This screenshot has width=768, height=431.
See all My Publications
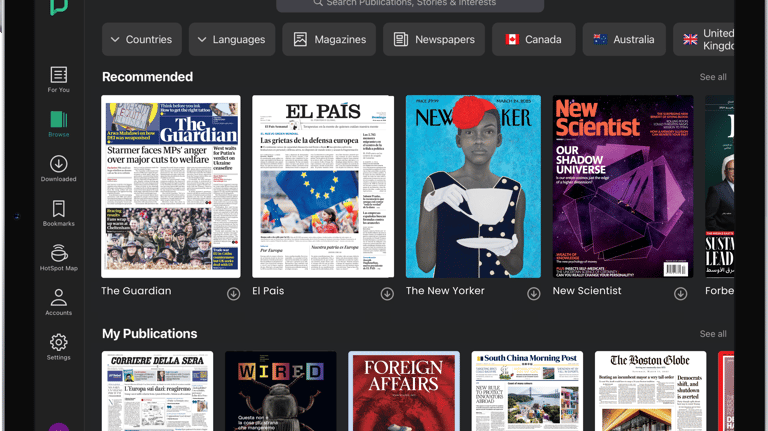point(713,334)
